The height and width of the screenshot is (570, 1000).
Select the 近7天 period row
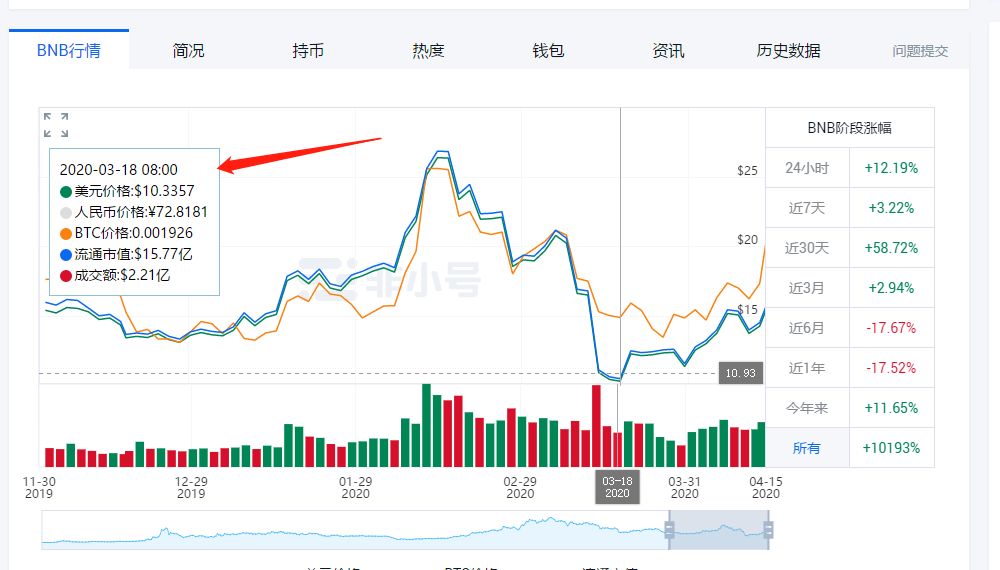pos(849,208)
